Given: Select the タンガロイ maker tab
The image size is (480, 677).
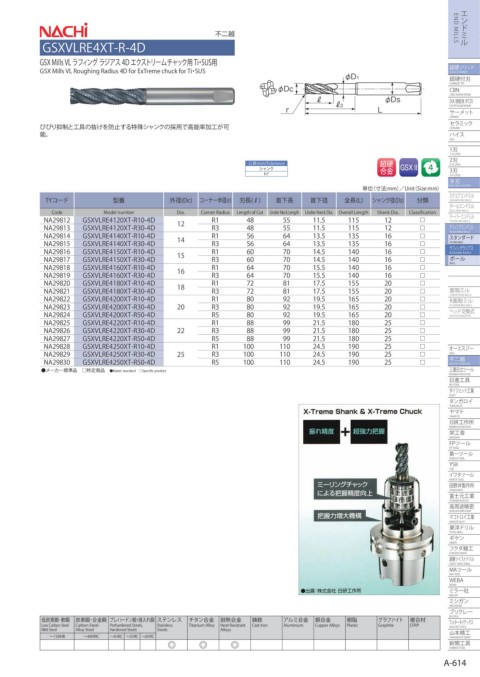Looking at the screenshot, I should [464, 402].
